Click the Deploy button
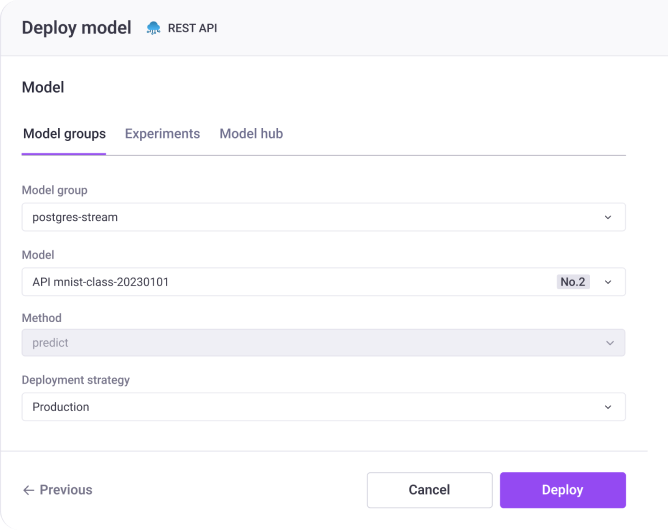Viewport: 668px width, 530px height. 563,490
